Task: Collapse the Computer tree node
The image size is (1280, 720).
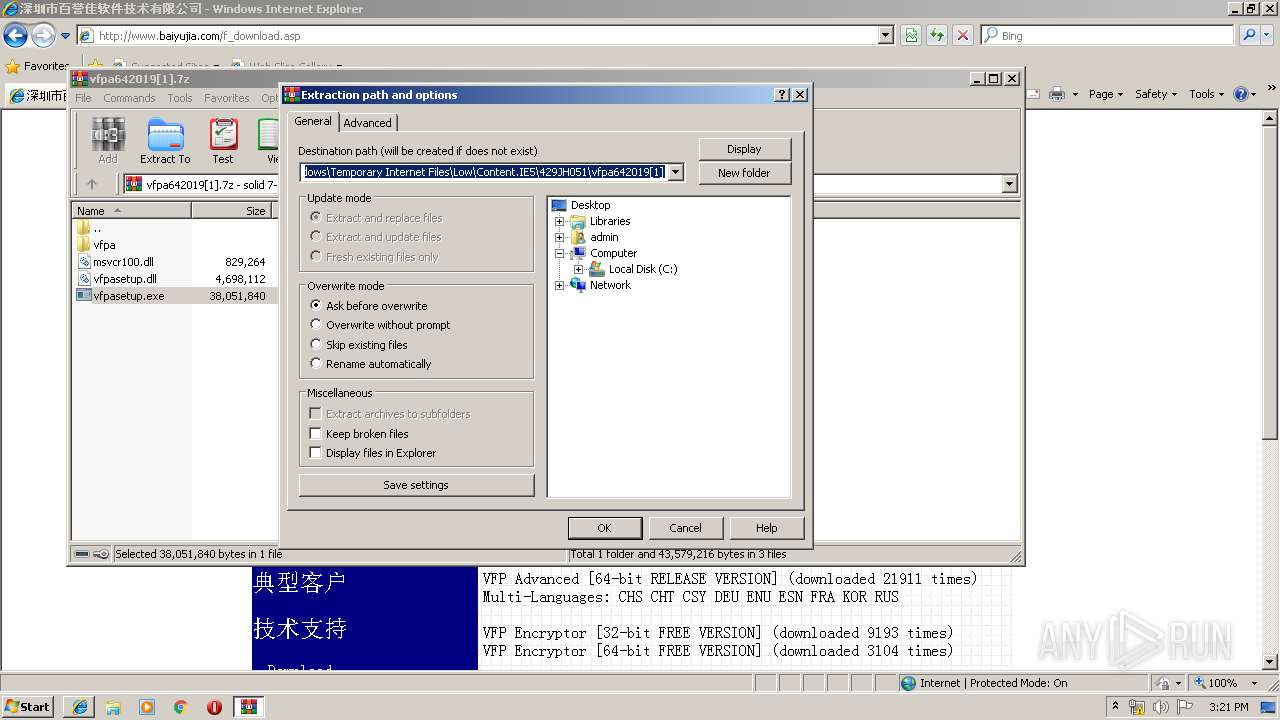Action: (x=560, y=253)
